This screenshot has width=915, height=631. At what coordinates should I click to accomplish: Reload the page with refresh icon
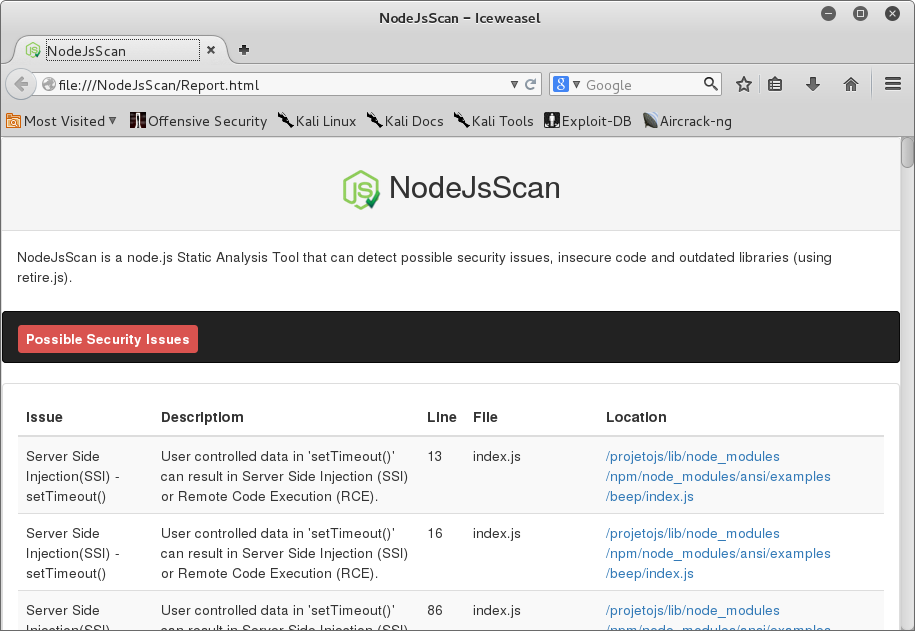[x=530, y=85]
